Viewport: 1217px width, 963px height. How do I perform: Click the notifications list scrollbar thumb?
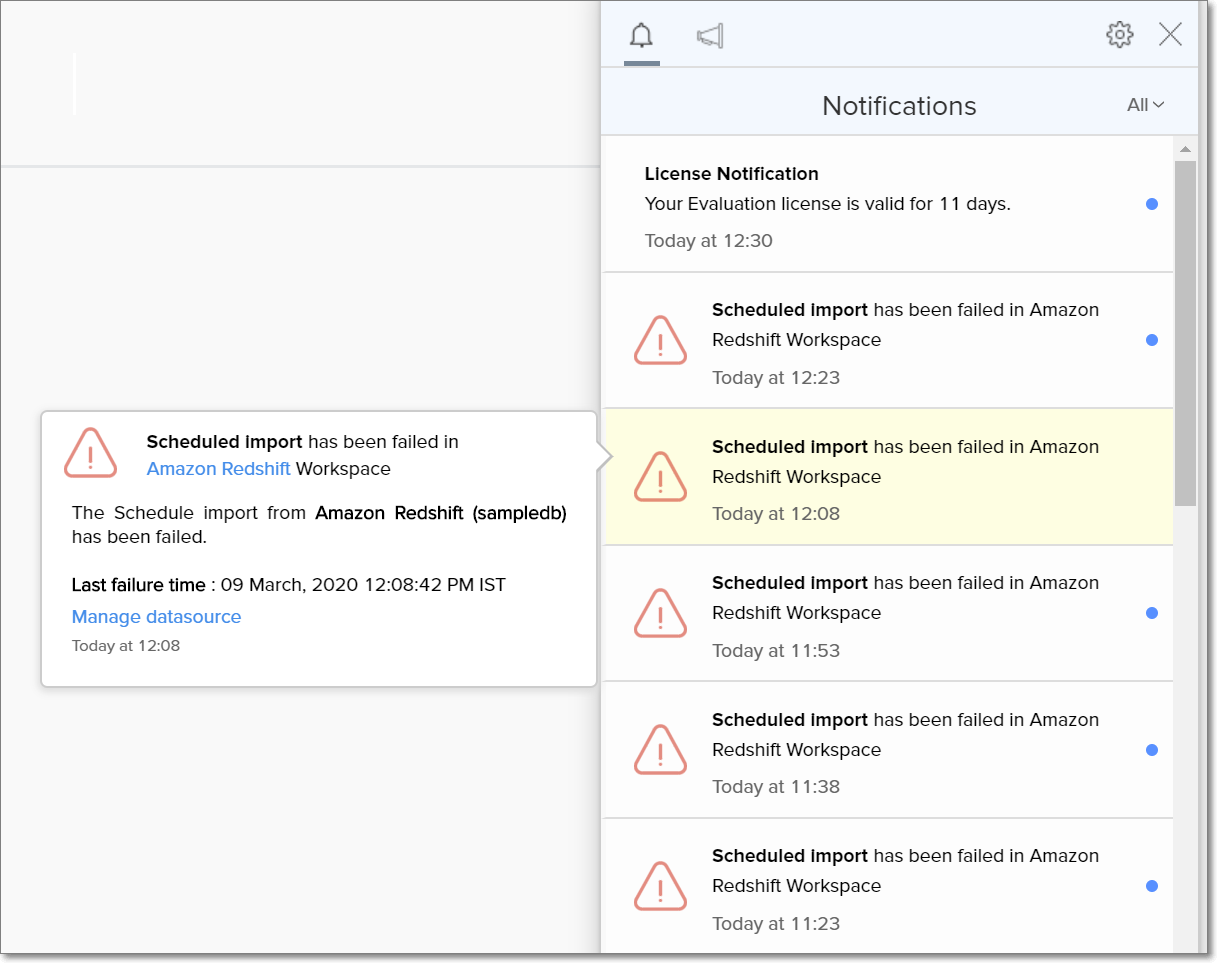coord(1185,330)
